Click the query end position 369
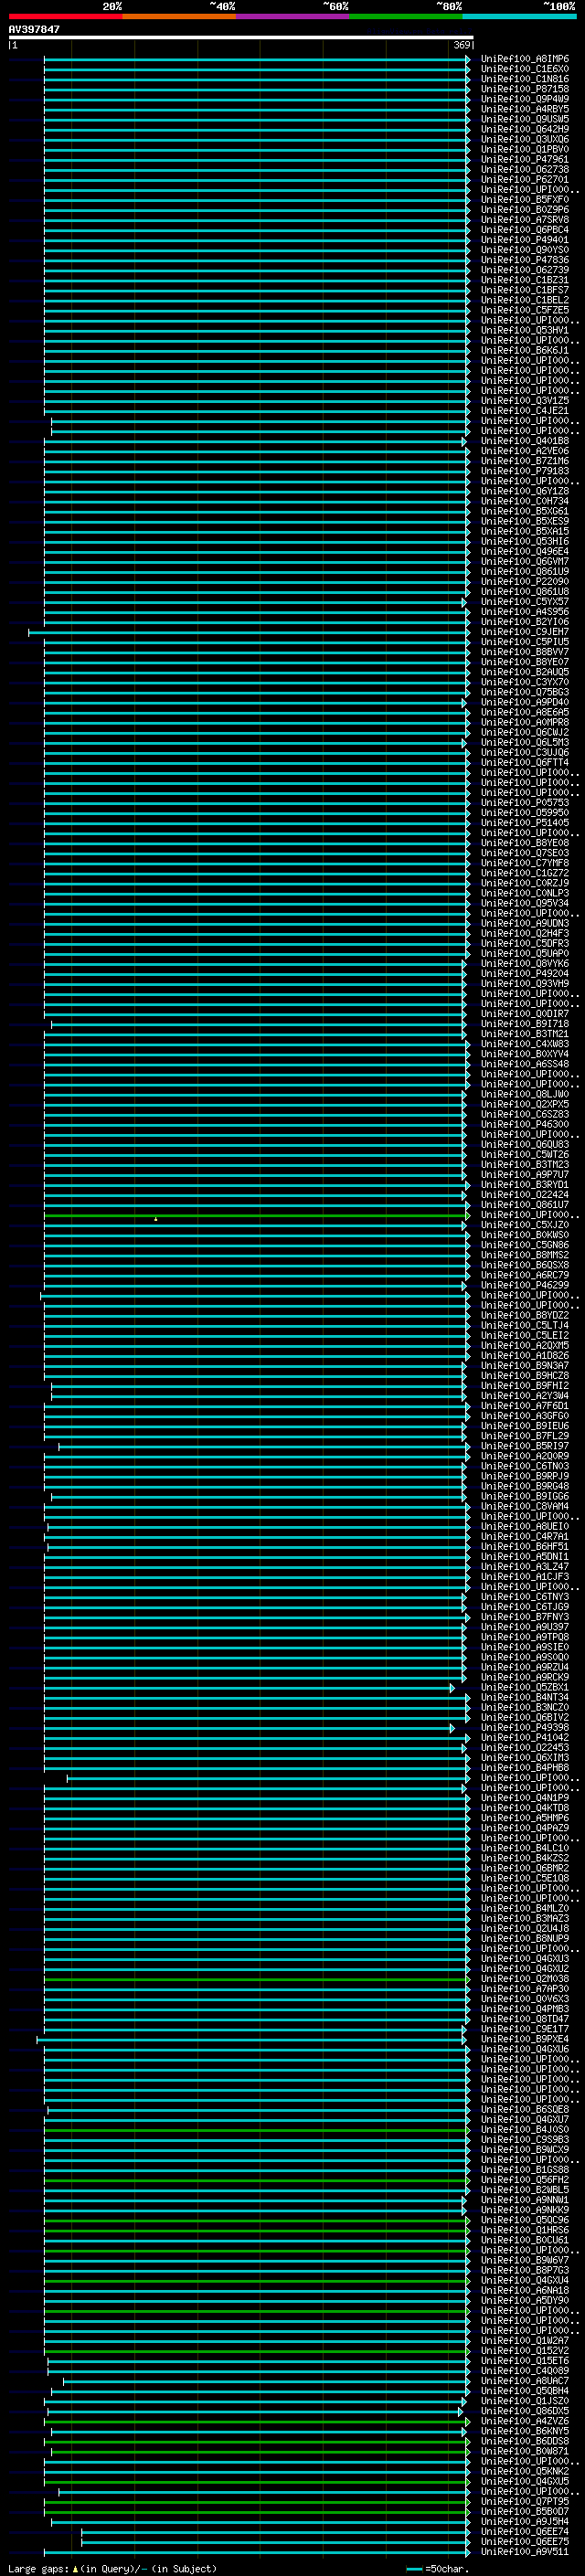The width and height of the screenshot is (585, 2576). 462,45
